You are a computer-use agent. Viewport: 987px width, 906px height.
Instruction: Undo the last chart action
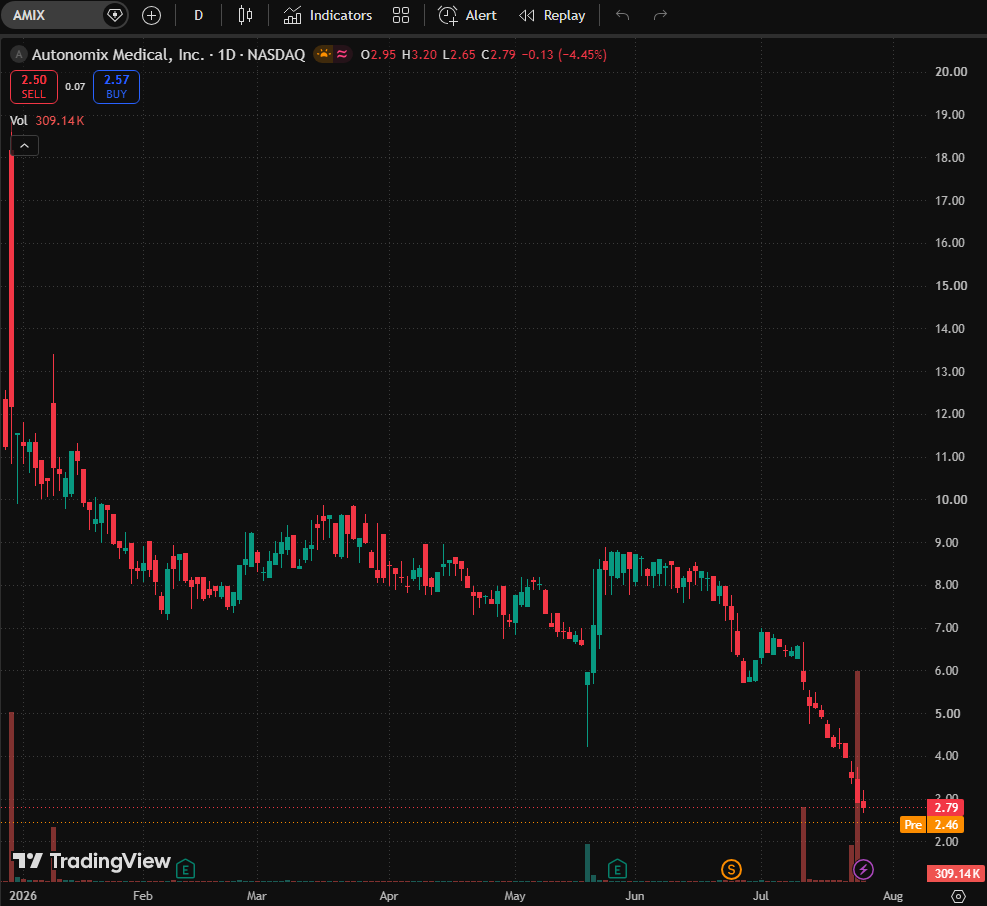[623, 15]
